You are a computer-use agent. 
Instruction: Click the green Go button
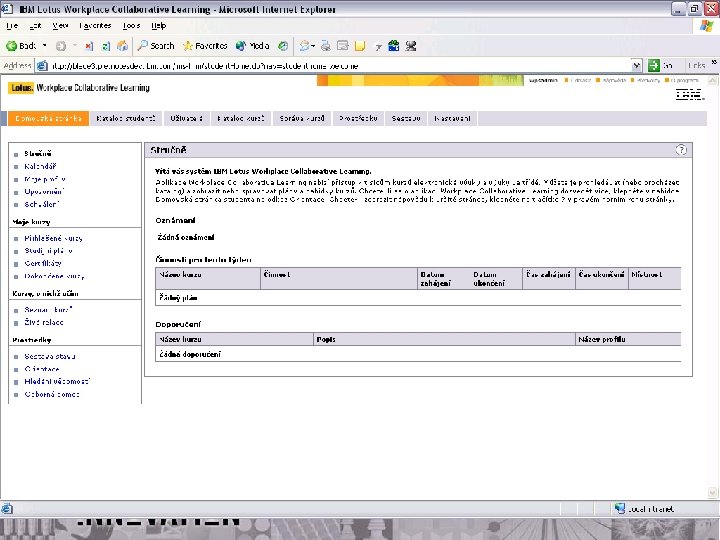coord(660,66)
